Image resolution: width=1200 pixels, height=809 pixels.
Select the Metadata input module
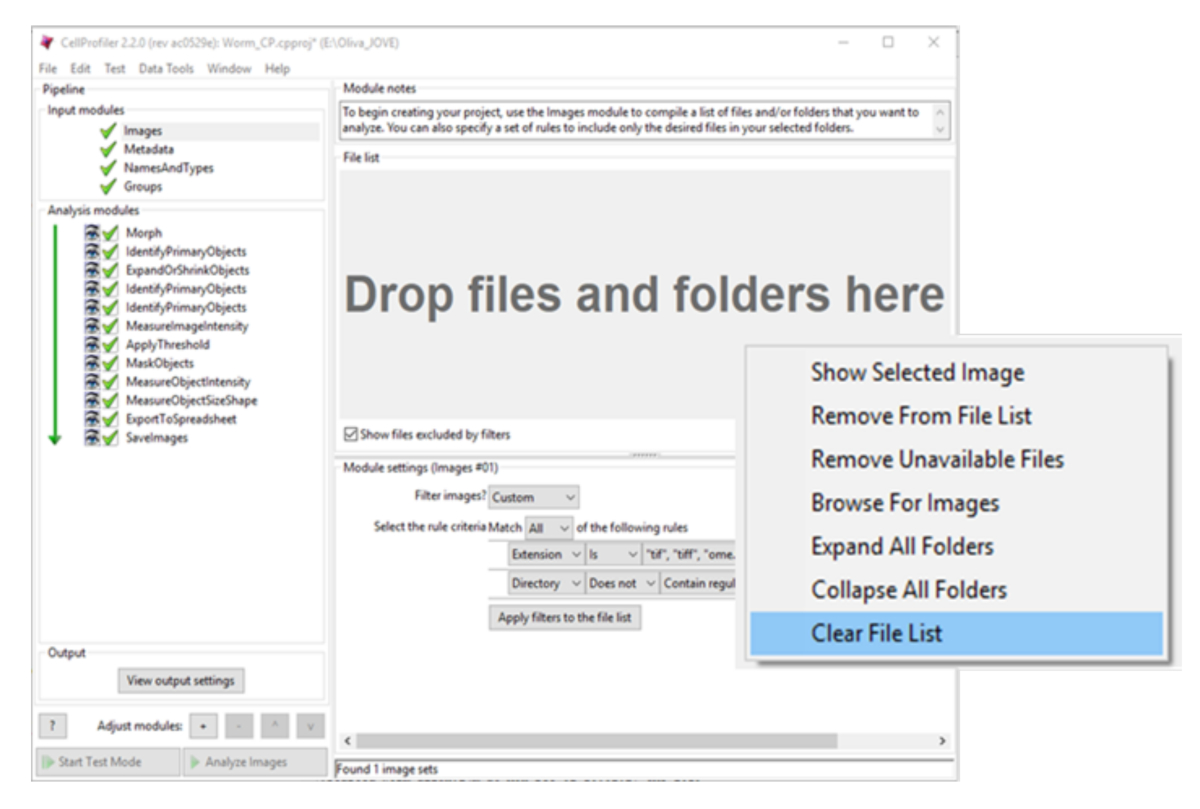[x=149, y=149]
